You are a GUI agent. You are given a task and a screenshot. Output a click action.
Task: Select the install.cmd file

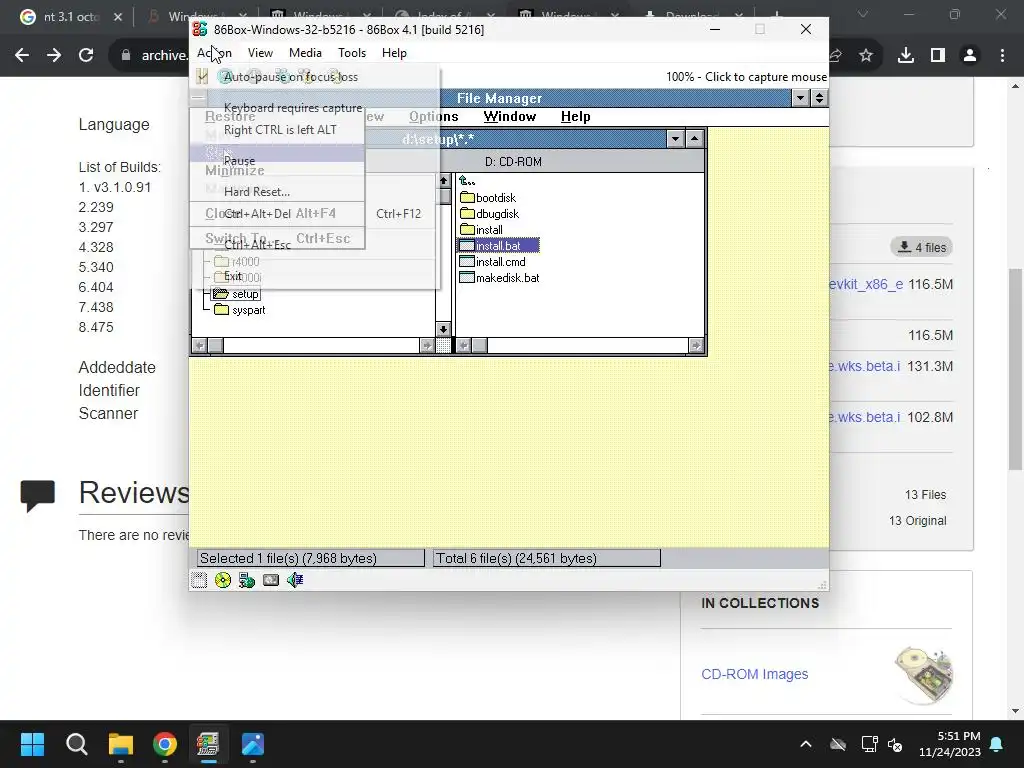[492, 262]
